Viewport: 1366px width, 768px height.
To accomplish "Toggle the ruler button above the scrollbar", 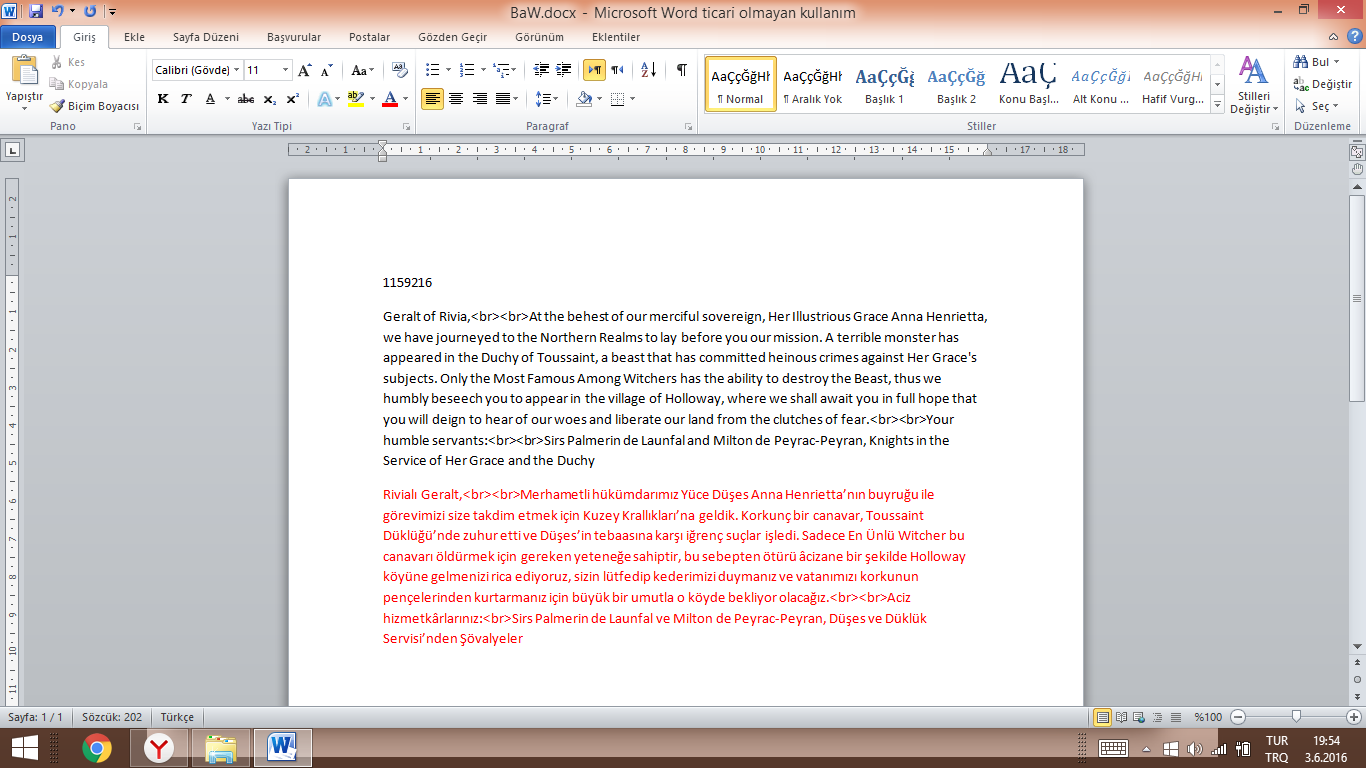I will coord(1357,153).
